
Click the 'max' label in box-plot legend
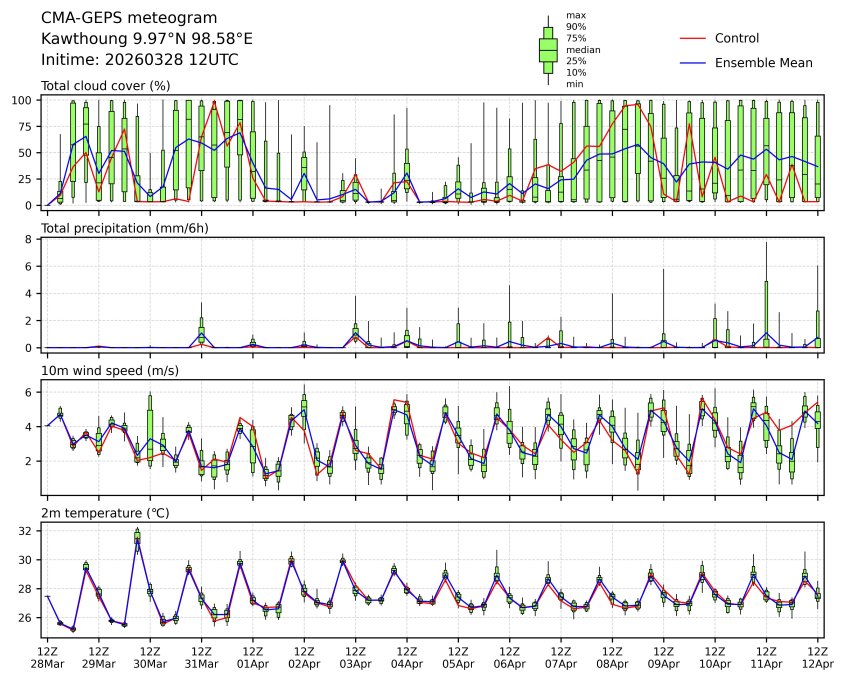tap(574, 15)
